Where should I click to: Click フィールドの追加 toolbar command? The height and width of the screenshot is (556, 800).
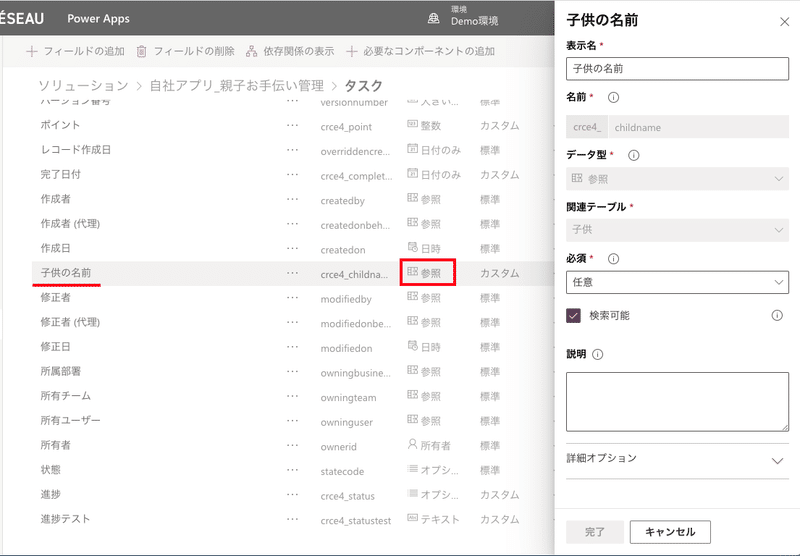pos(76,52)
